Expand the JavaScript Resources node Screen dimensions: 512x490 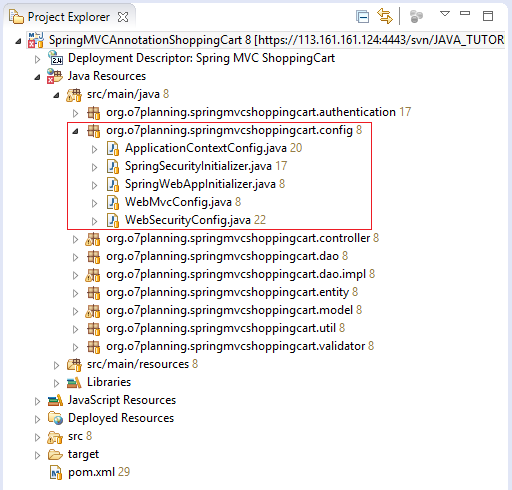(37, 401)
